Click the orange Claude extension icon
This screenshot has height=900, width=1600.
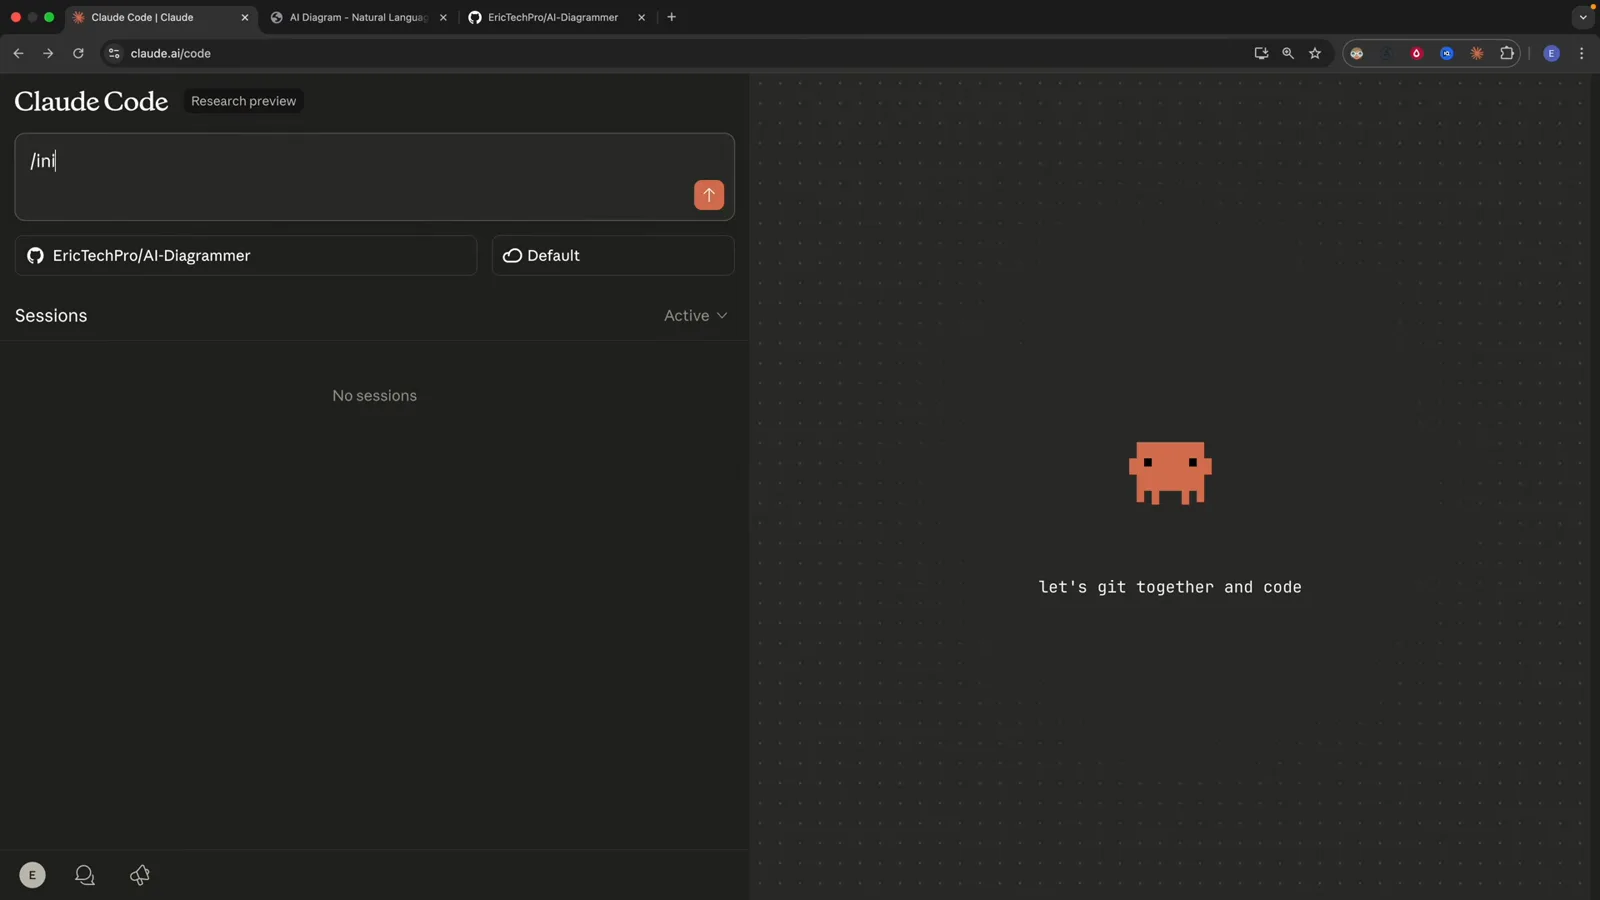[1477, 53]
